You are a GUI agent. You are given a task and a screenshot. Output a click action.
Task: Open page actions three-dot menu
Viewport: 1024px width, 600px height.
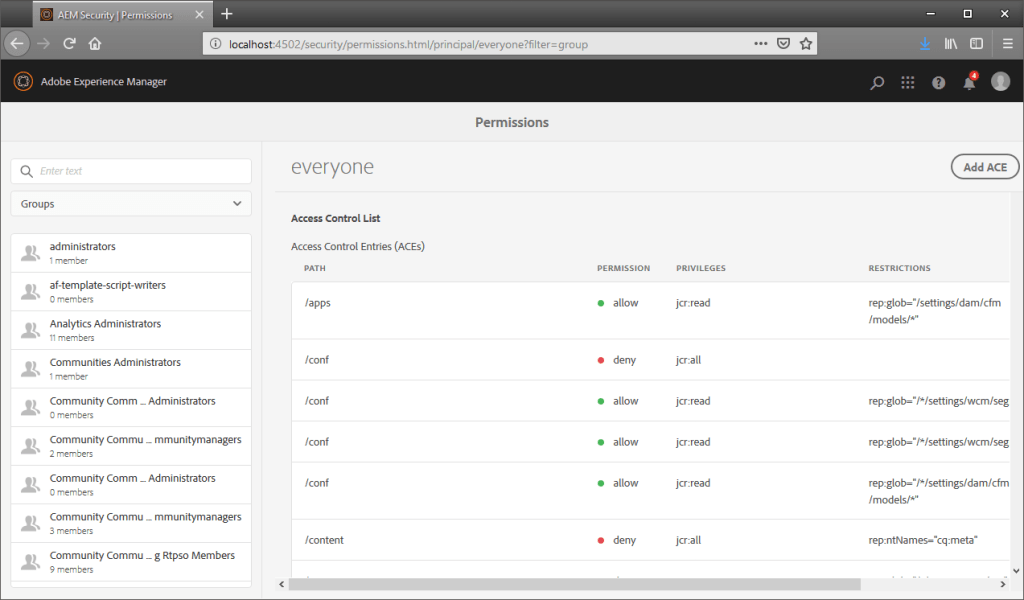761,44
